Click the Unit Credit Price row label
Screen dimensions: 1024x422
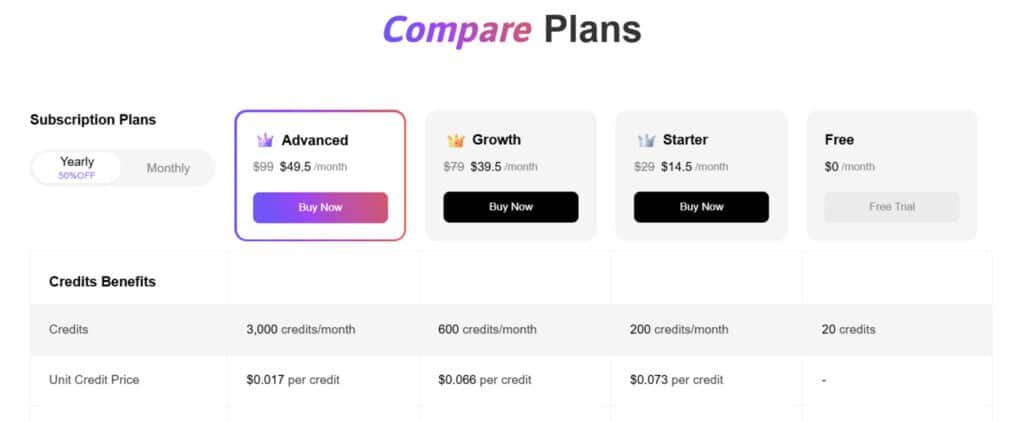point(94,380)
